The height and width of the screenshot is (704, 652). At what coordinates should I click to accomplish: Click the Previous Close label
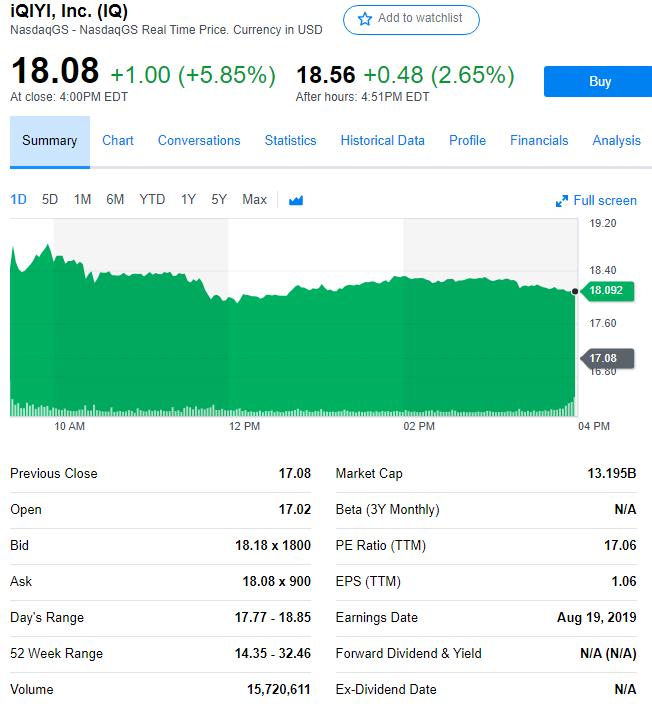(x=54, y=474)
